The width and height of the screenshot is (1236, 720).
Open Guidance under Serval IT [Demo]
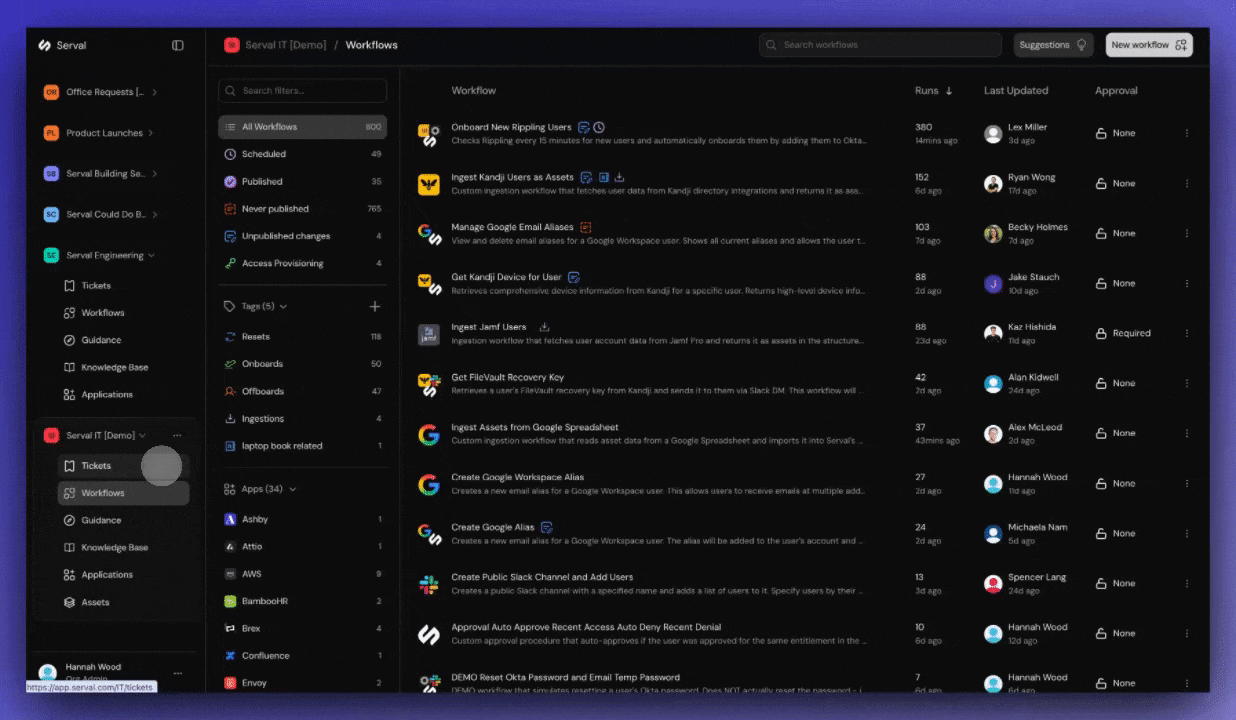click(101, 519)
